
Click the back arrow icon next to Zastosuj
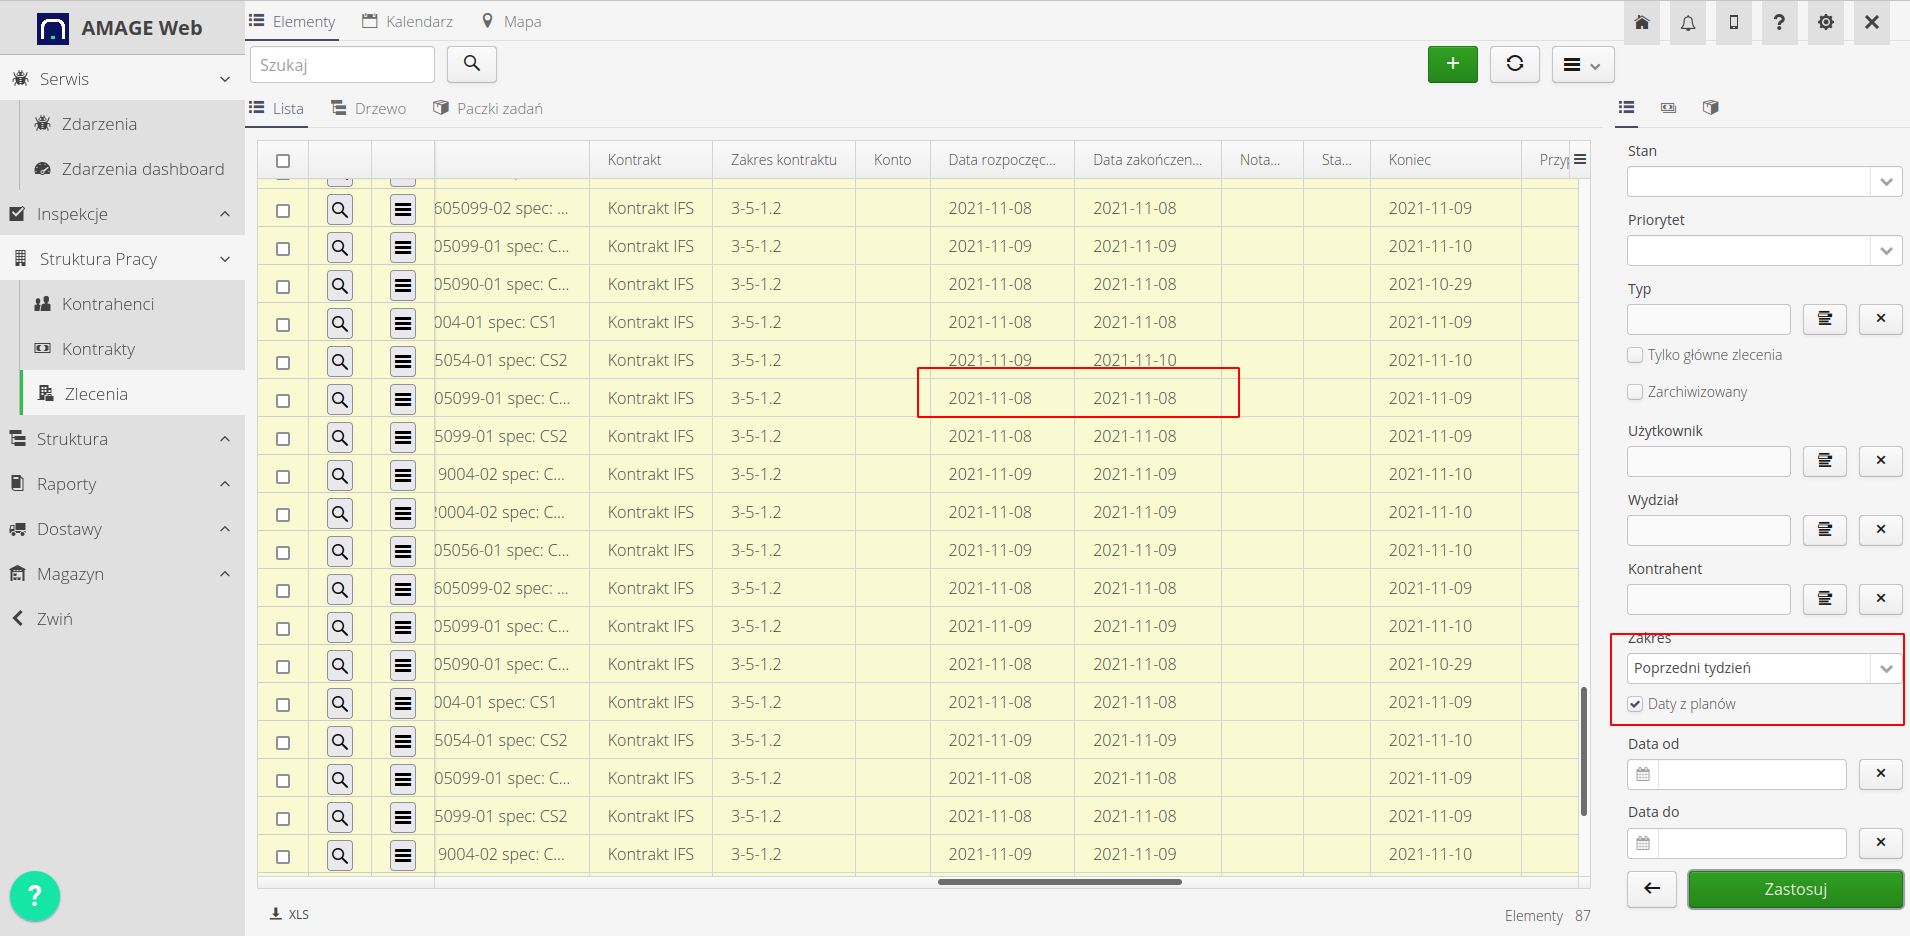pyautogui.click(x=1651, y=889)
